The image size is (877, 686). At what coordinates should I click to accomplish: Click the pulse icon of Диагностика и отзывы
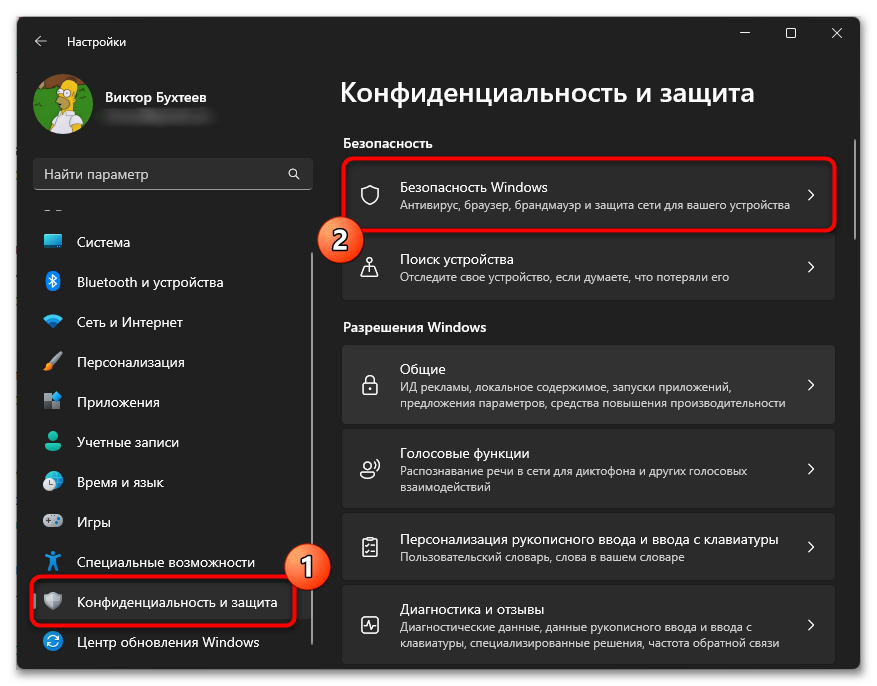(370, 625)
